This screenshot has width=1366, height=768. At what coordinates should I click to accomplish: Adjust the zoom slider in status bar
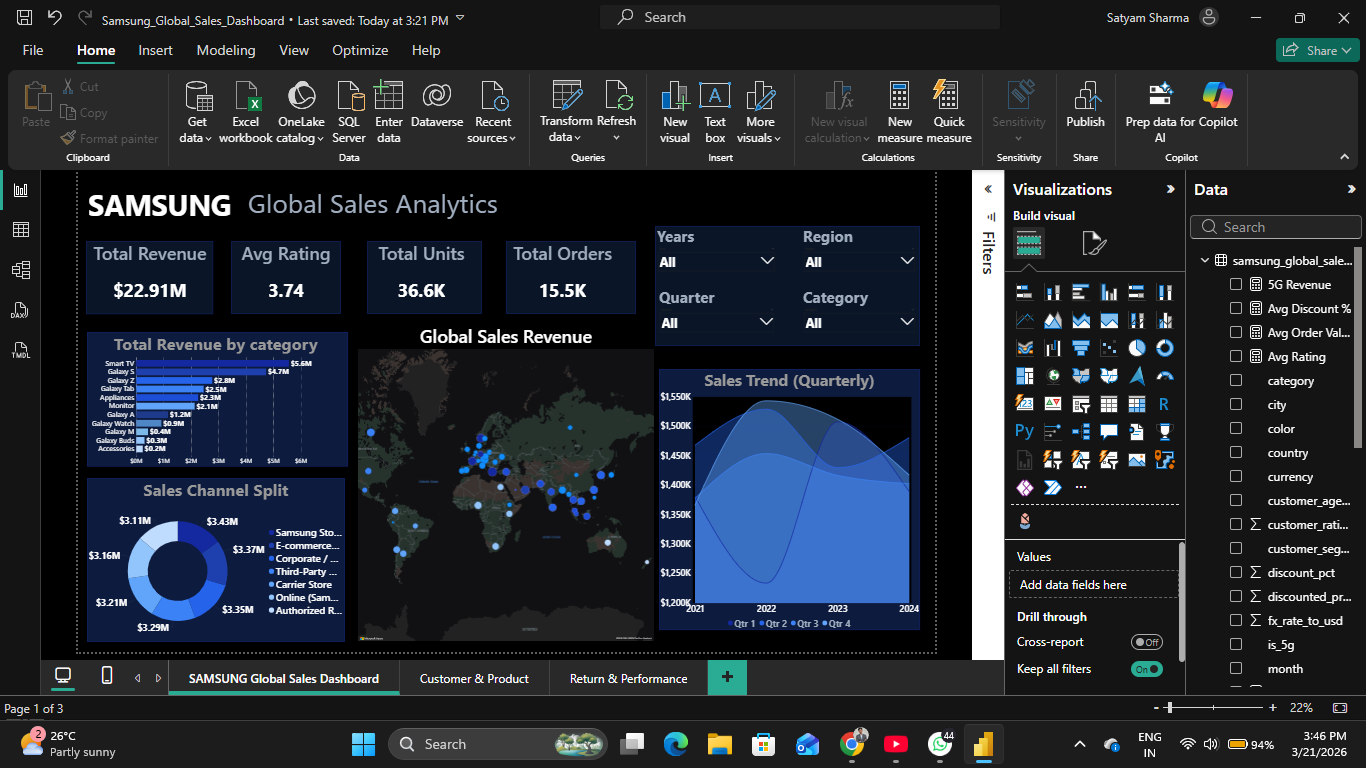coord(1169,708)
